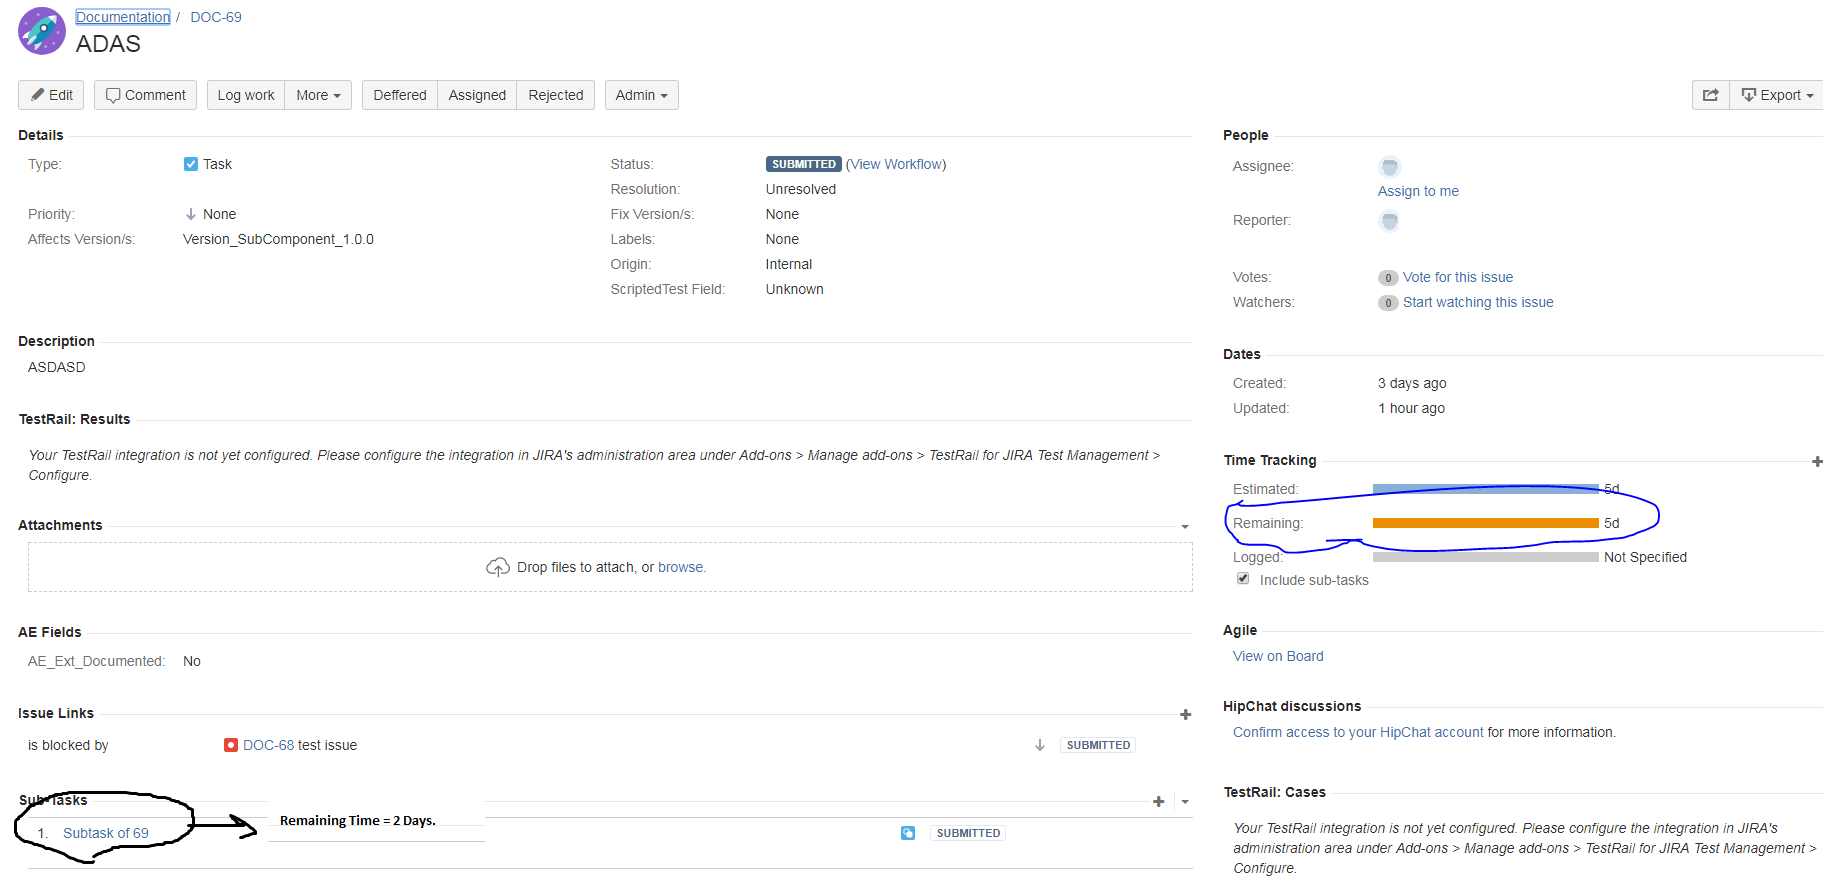
Task: Expand the Attachments options arrow
Action: coord(1185,527)
